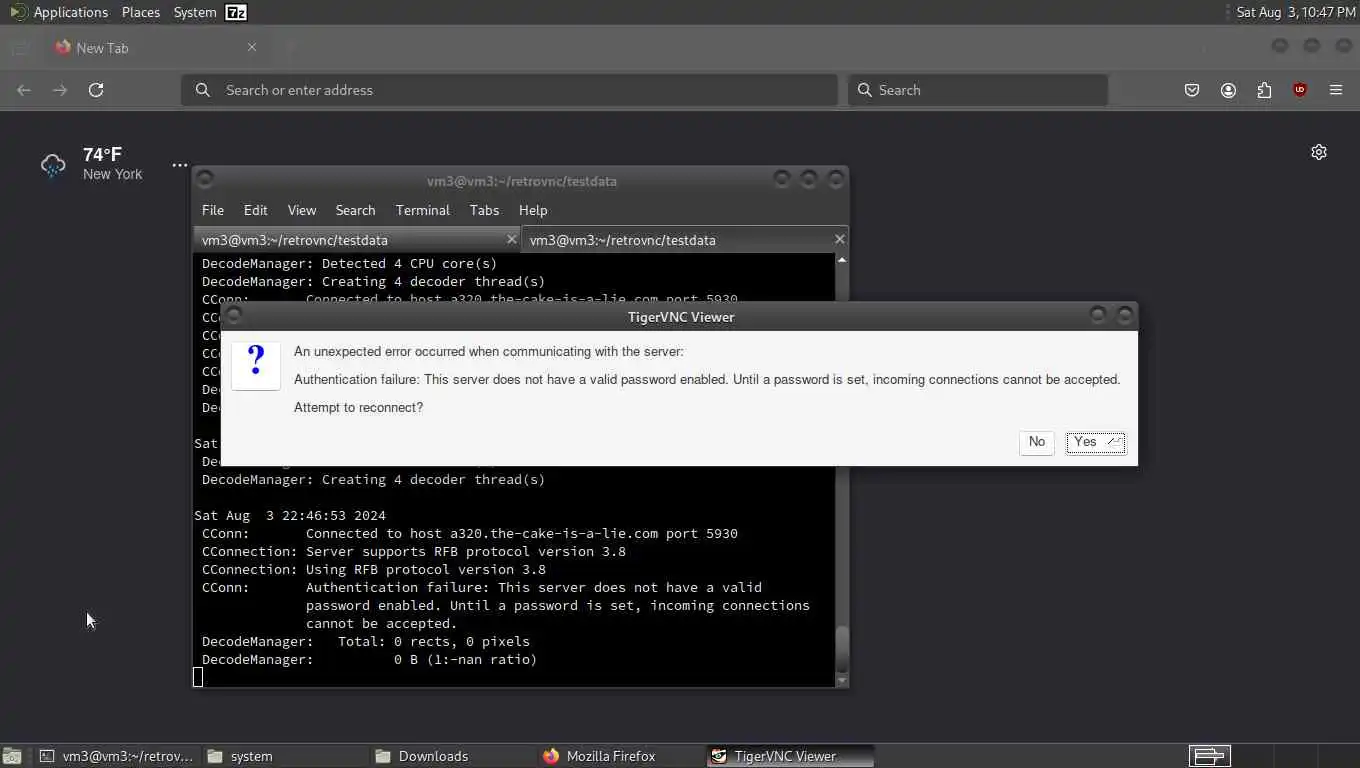
Task: Focus the Firefox Search box
Action: [978, 90]
